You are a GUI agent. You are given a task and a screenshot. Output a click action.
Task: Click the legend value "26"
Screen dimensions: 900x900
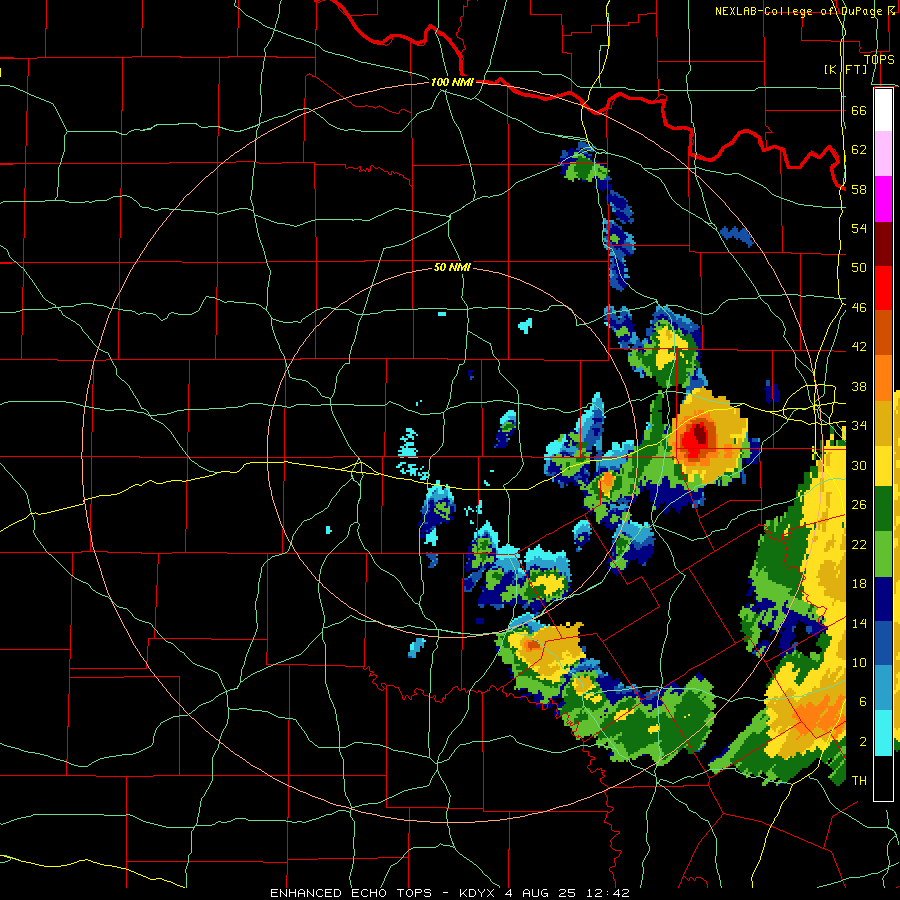click(x=859, y=505)
